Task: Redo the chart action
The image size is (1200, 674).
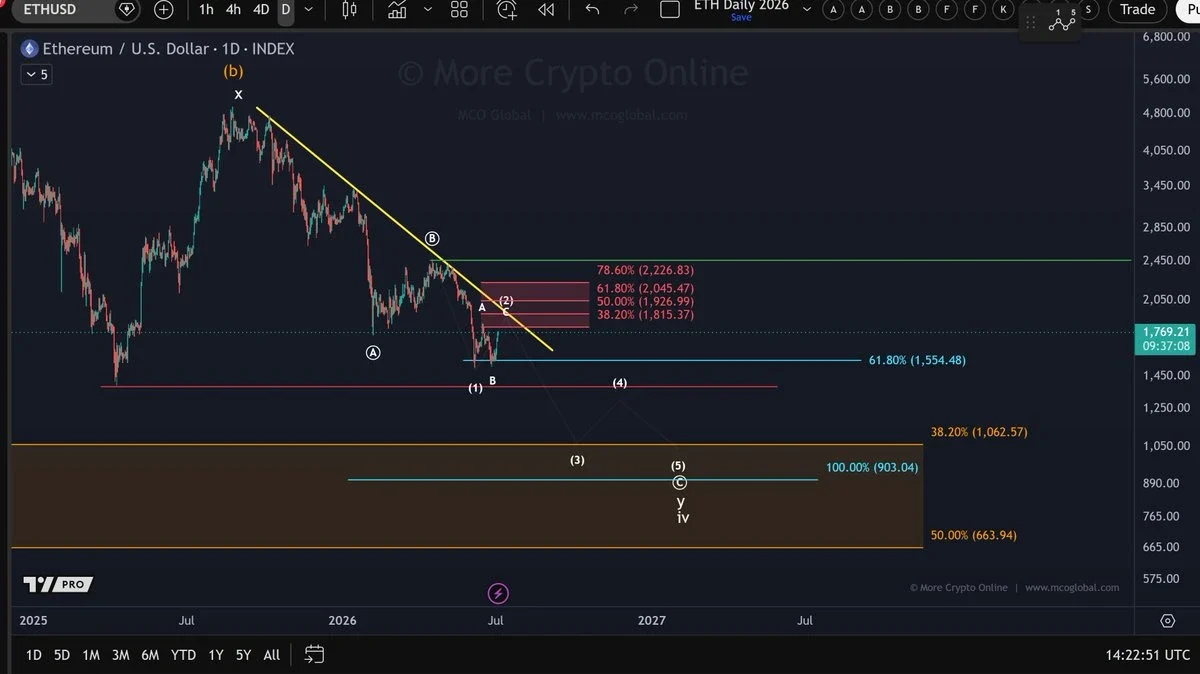Action: 631,10
